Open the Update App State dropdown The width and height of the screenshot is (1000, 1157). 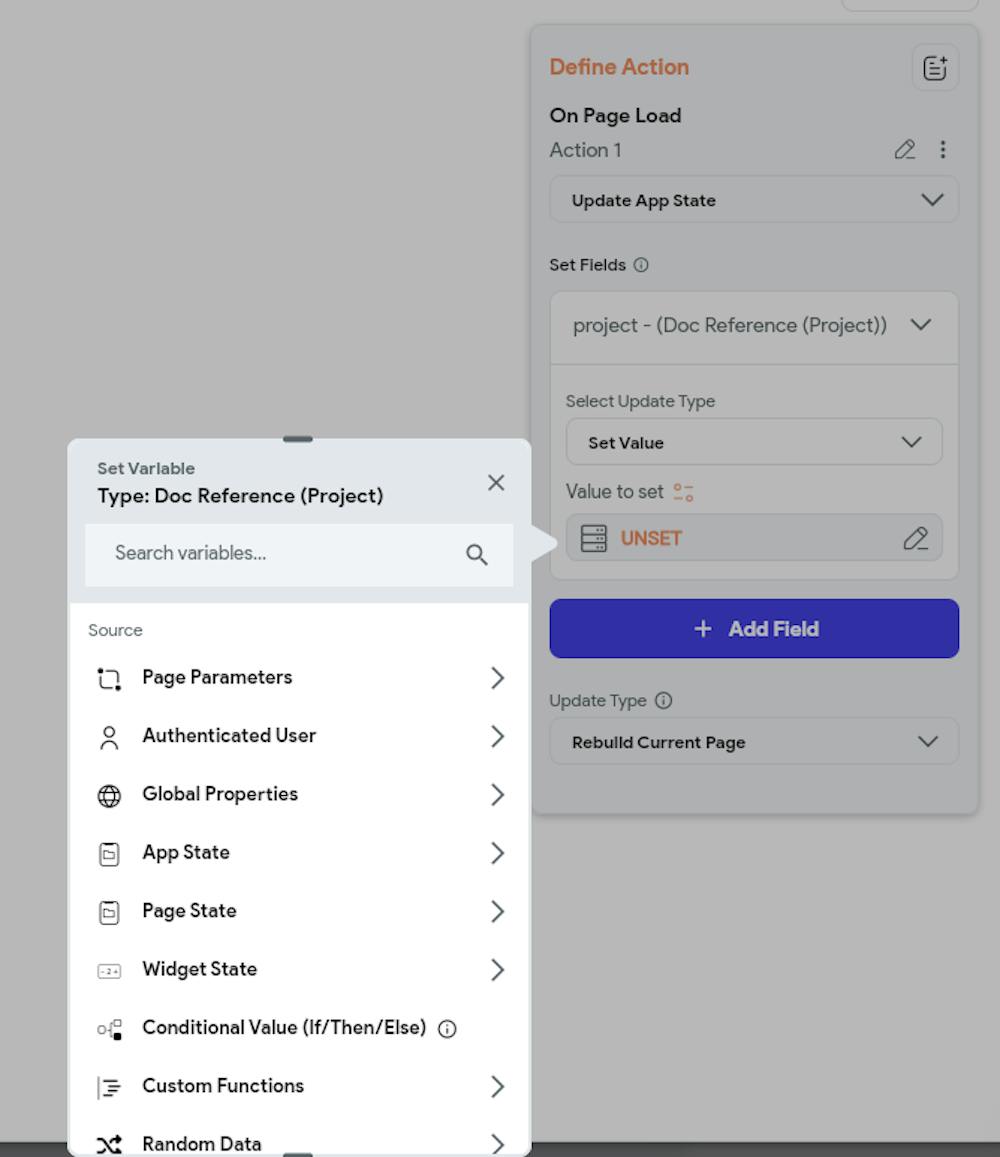[754, 200]
